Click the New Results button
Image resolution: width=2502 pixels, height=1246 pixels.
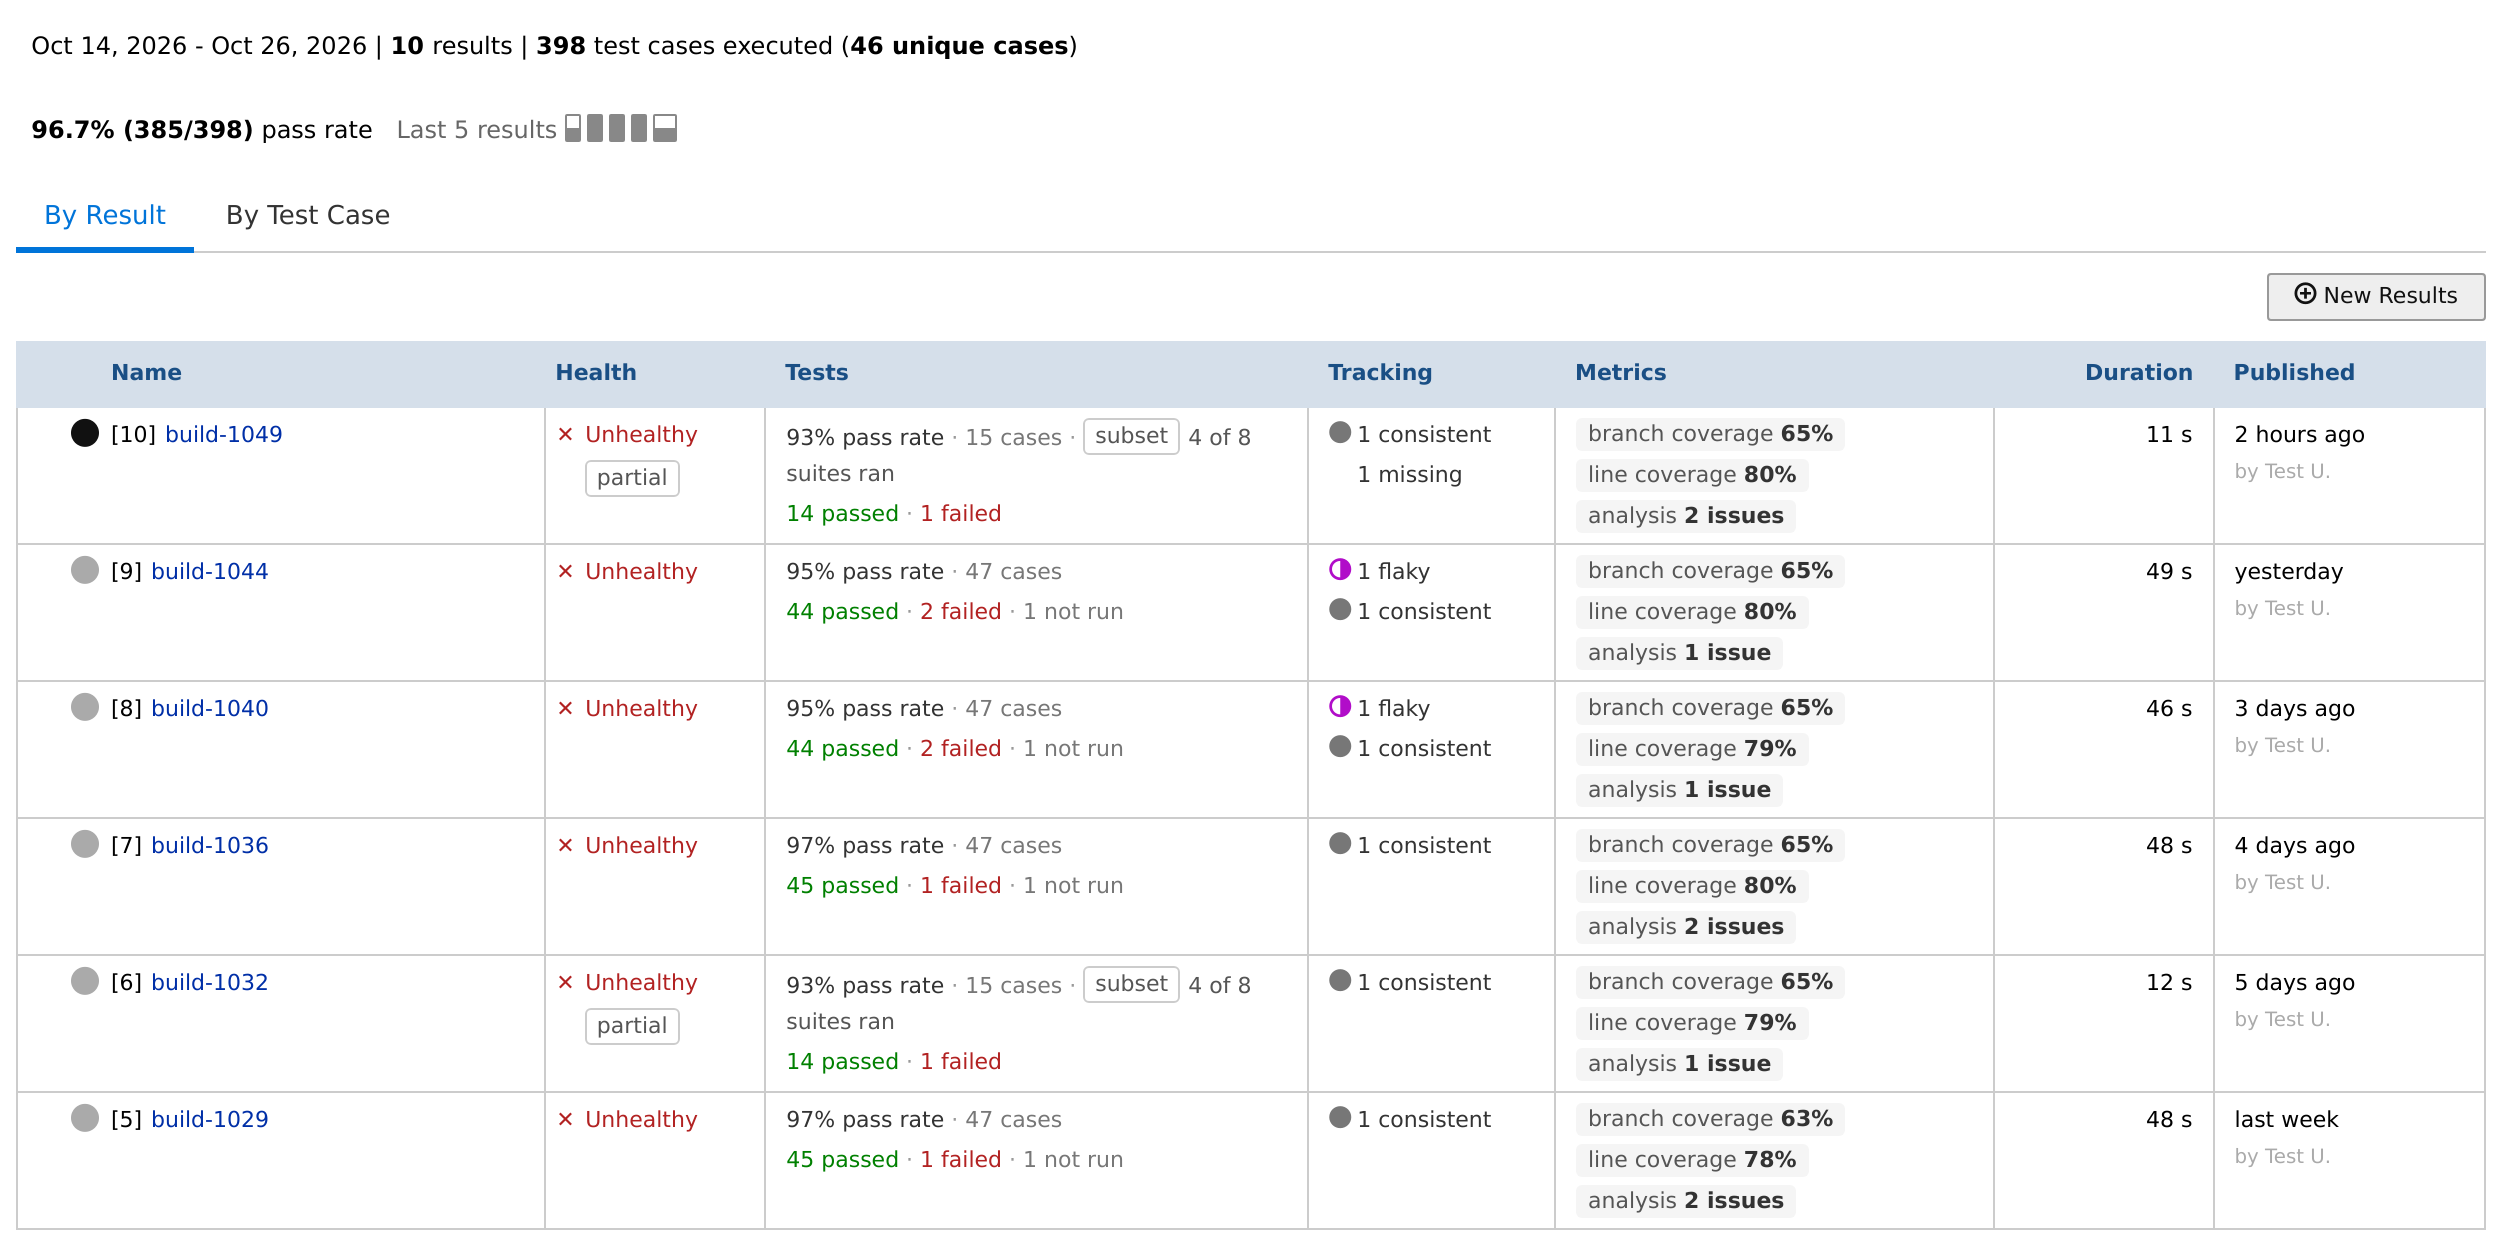2376,296
